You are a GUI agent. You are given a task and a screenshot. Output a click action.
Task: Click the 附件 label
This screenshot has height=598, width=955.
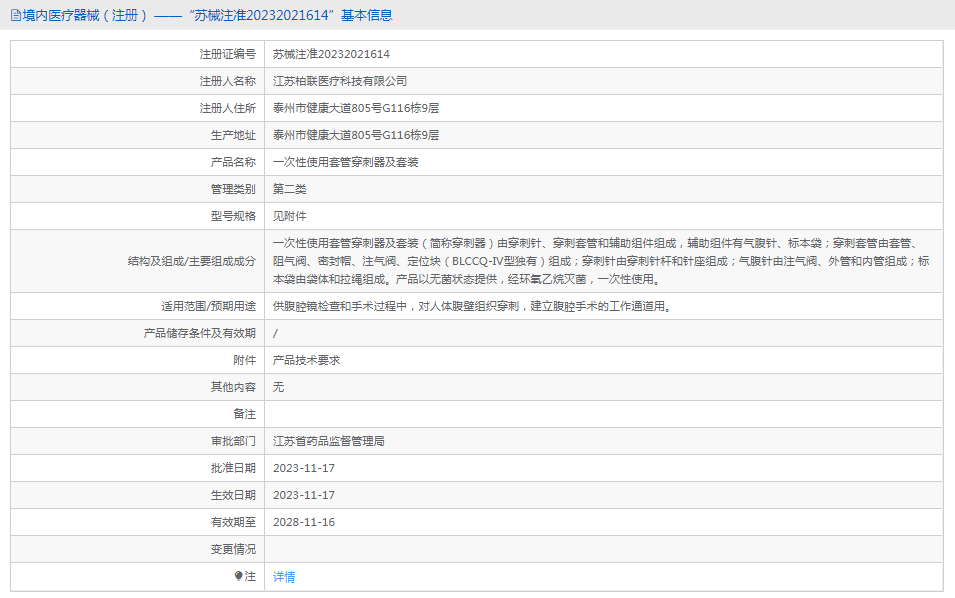pyautogui.click(x=244, y=360)
